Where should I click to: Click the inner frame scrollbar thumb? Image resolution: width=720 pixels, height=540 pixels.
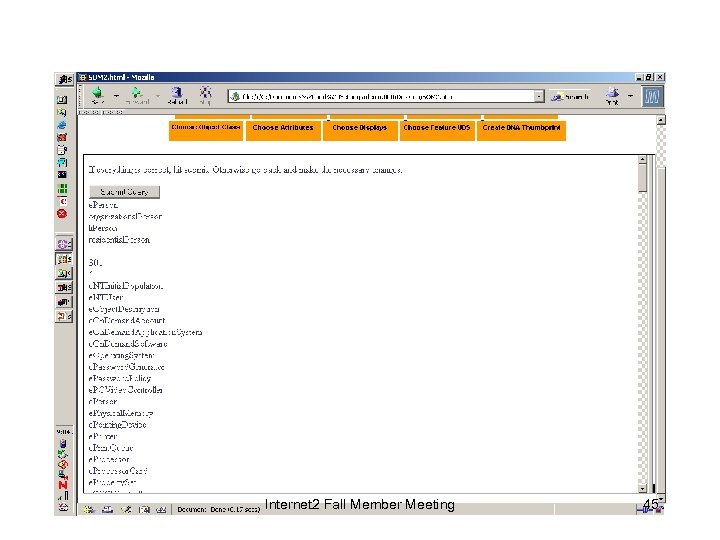(642, 178)
